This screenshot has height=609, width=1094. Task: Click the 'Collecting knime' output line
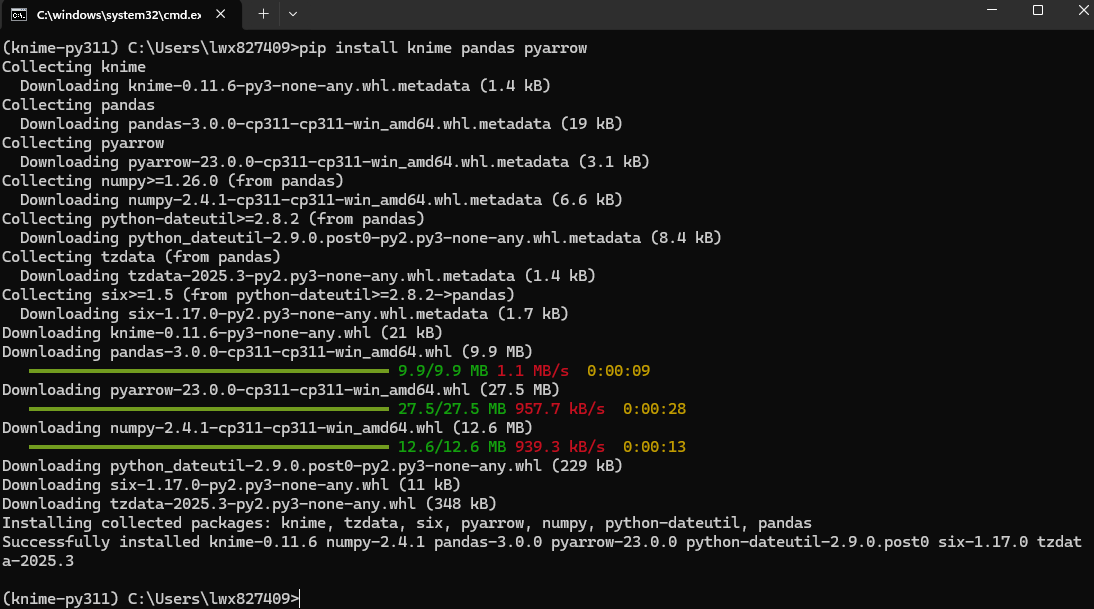tap(74, 67)
